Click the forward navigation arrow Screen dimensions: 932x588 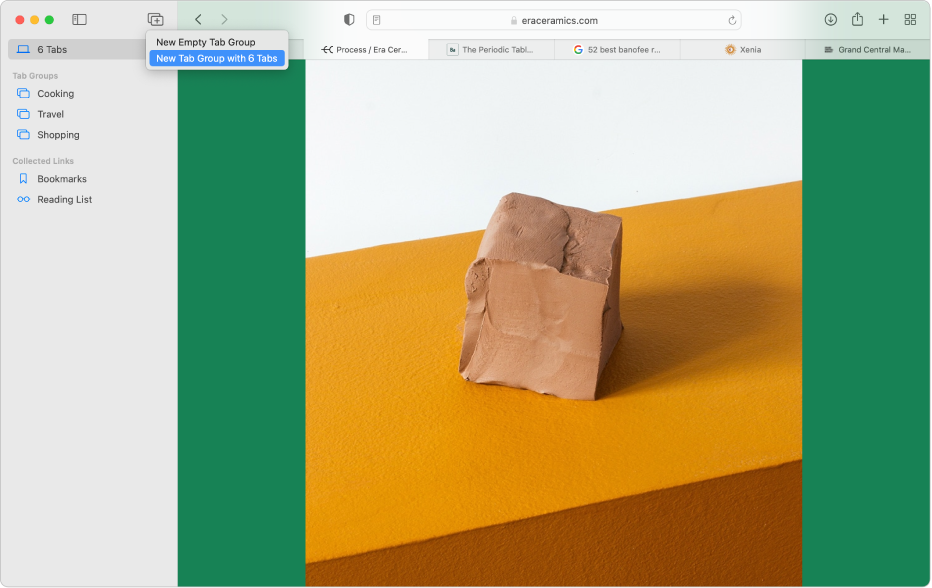coord(224,20)
